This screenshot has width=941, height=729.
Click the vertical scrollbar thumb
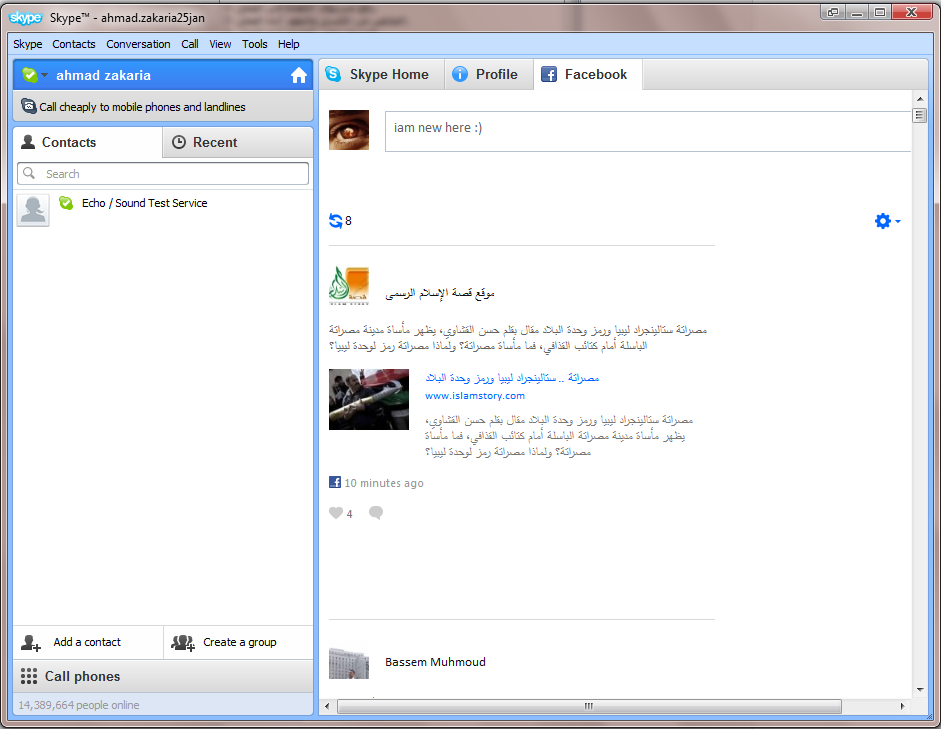point(919,115)
